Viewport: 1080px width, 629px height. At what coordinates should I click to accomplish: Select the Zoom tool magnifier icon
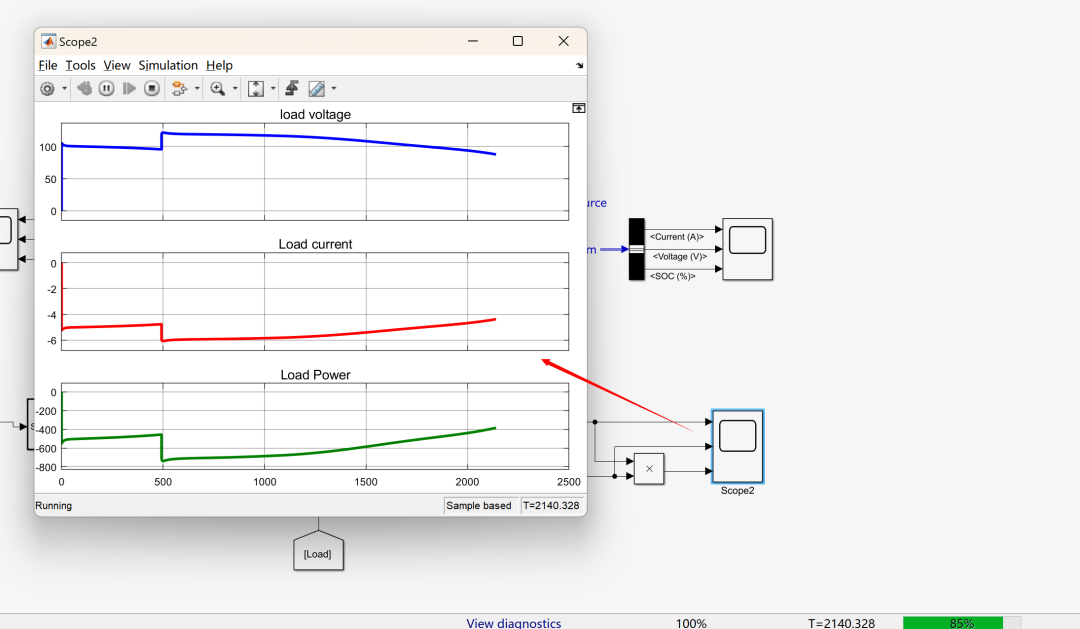217,89
